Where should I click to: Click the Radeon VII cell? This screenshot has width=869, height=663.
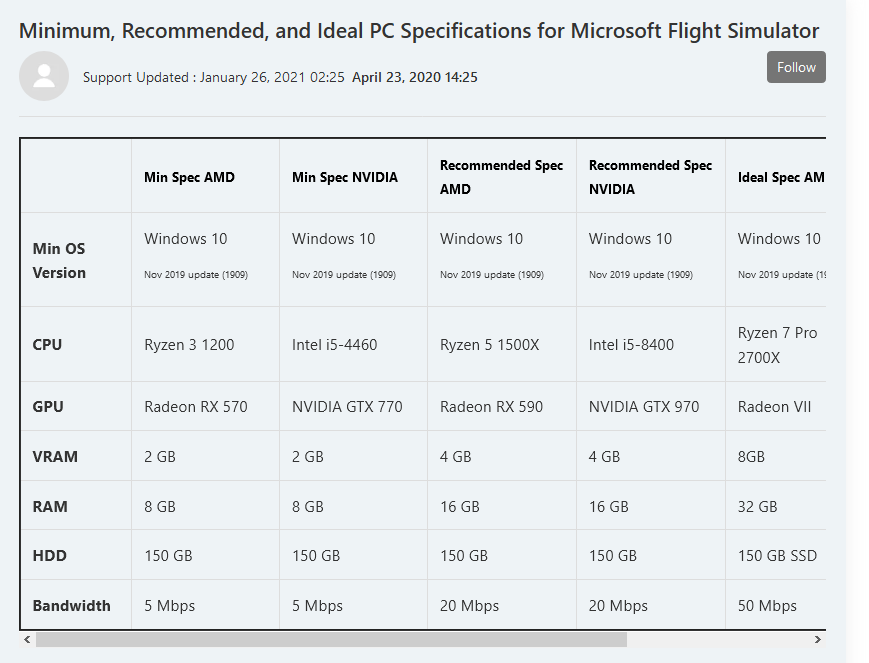(774, 407)
